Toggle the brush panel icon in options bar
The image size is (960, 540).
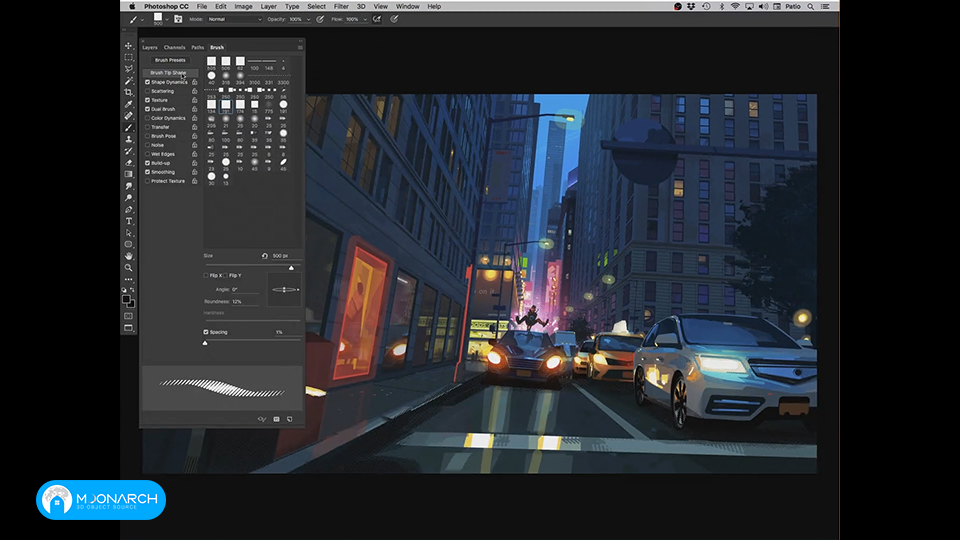[178, 19]
